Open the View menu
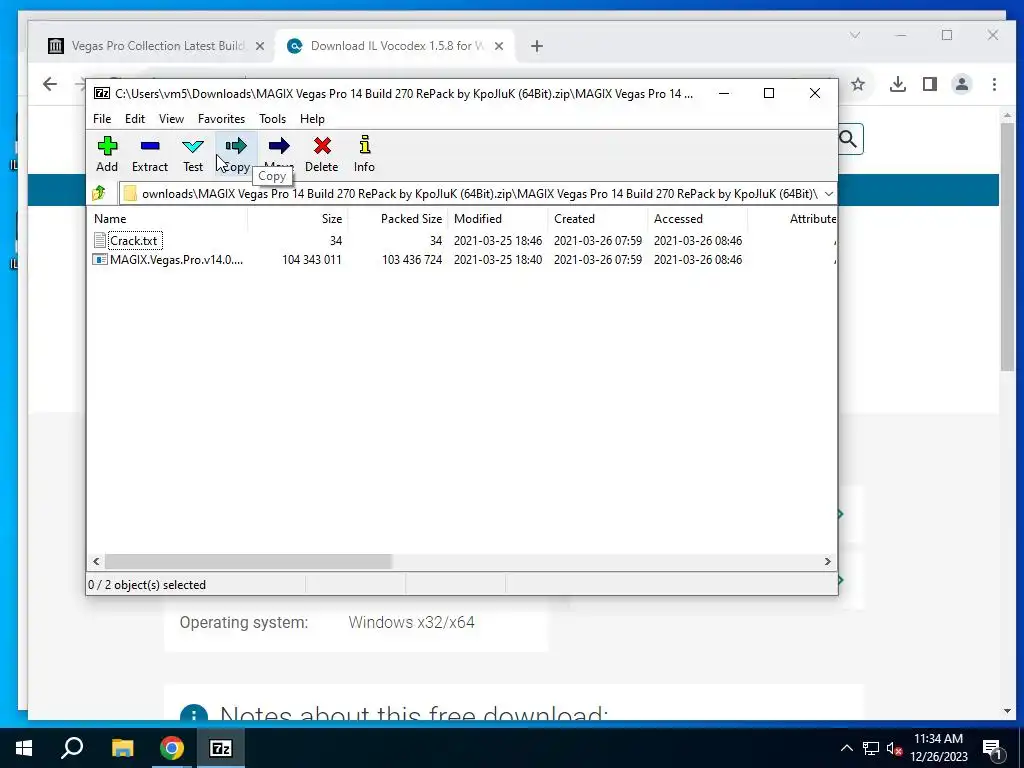 (171, 119)
